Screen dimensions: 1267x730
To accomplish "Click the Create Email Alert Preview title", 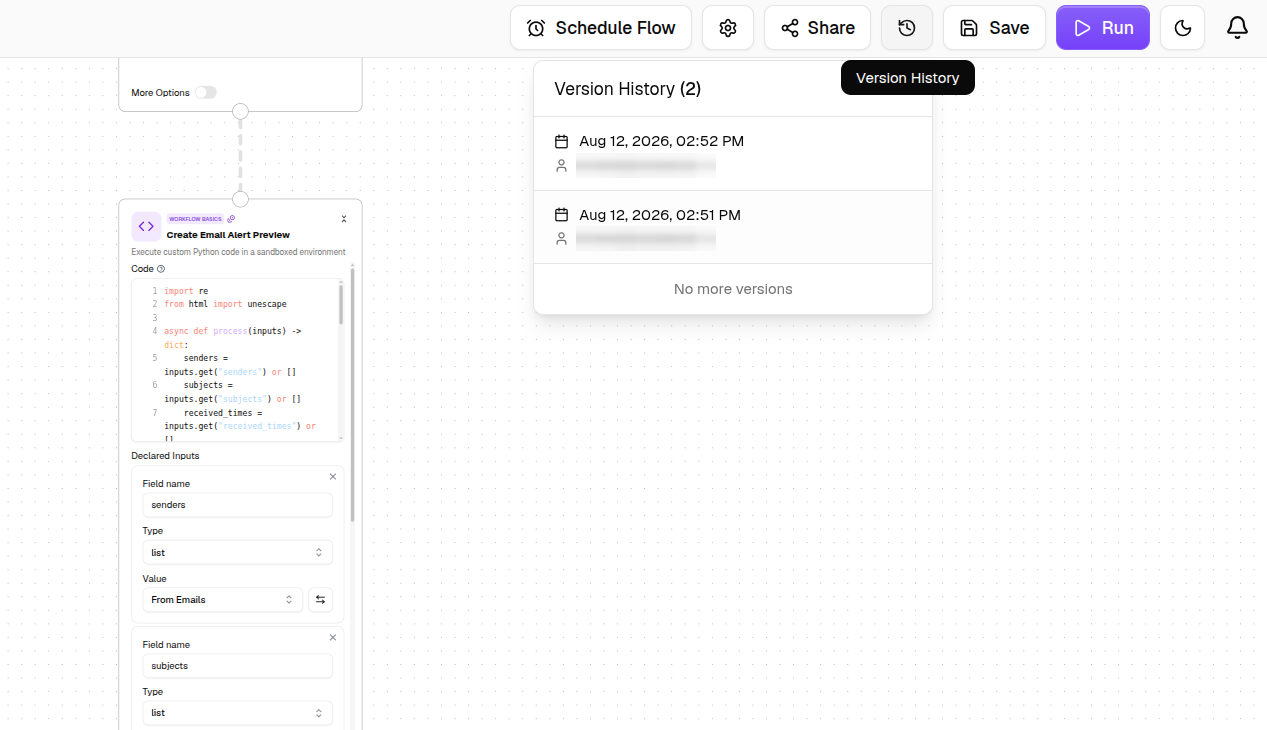I will click(x=228, y=235).
